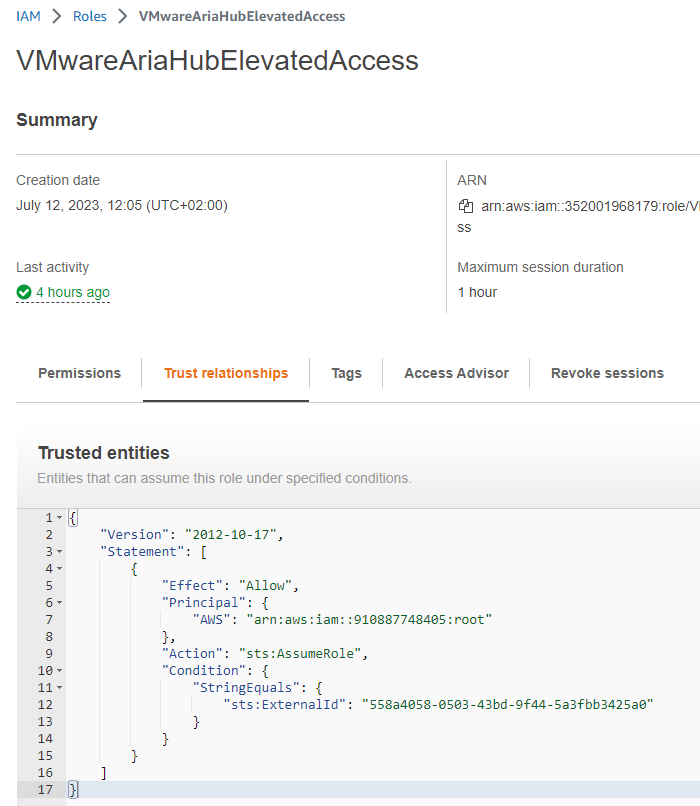Click the "Allow" effect value

pos(265,585)
